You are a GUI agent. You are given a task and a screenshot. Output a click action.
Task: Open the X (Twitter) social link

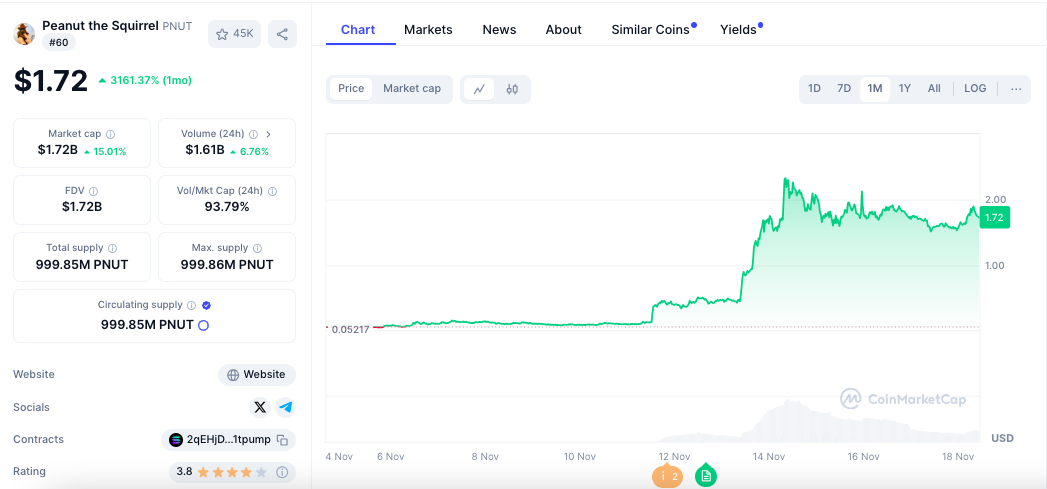pyautogui.click(x=260, y=407)
